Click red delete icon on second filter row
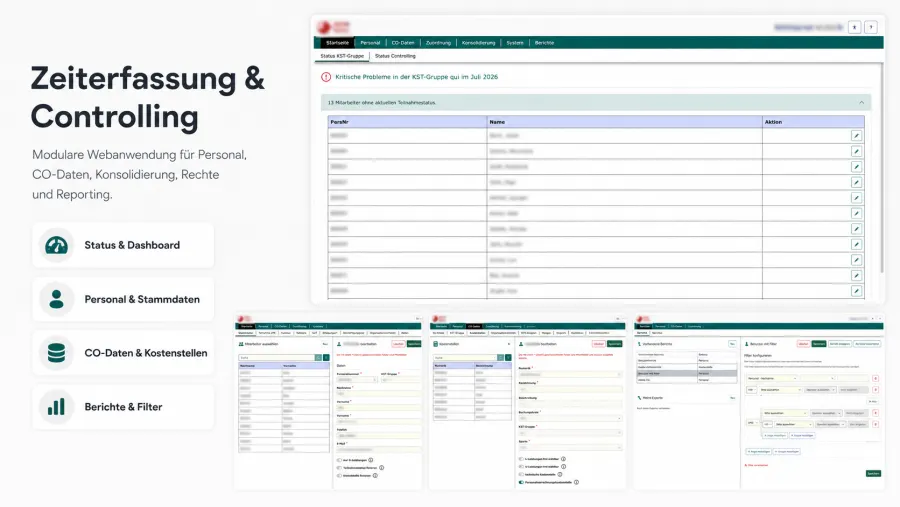Viewport: 900px width, 507px height. click(875, 390)
